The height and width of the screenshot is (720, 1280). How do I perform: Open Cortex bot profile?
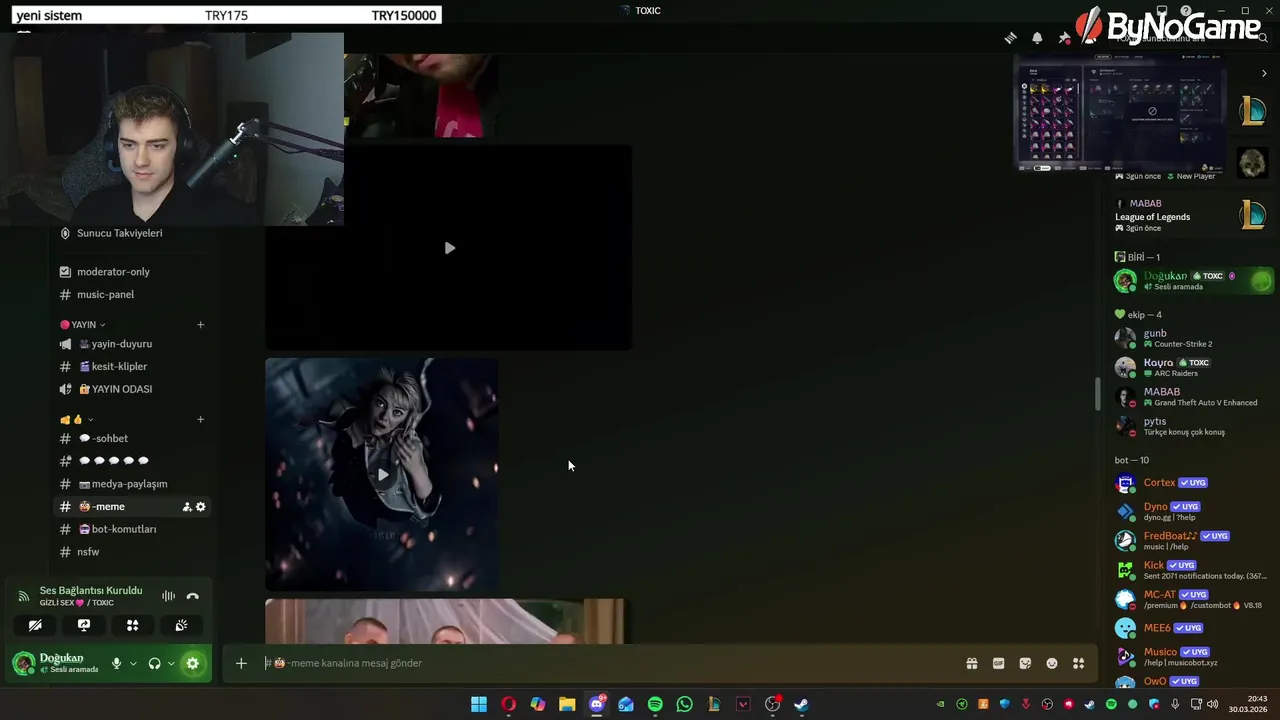coord(1192,483)
